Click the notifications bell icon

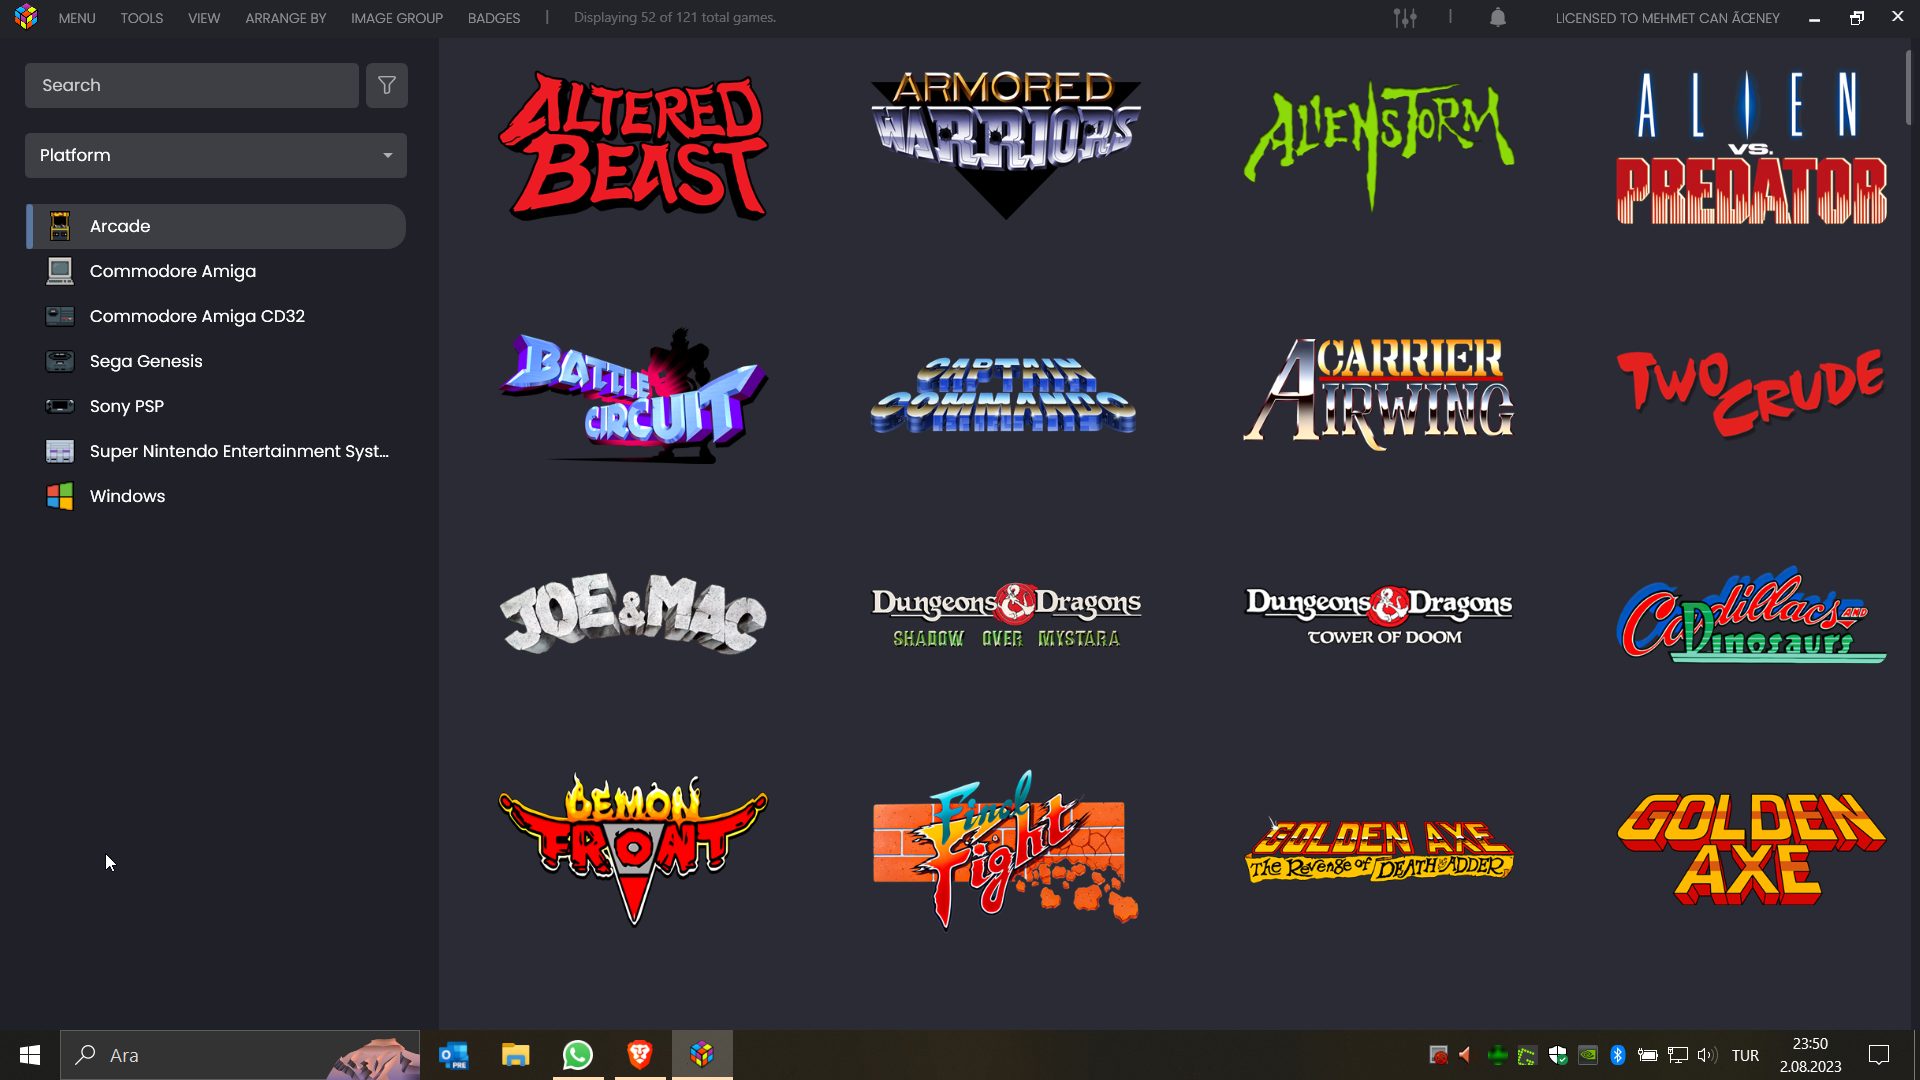[x=1498, y=17]
